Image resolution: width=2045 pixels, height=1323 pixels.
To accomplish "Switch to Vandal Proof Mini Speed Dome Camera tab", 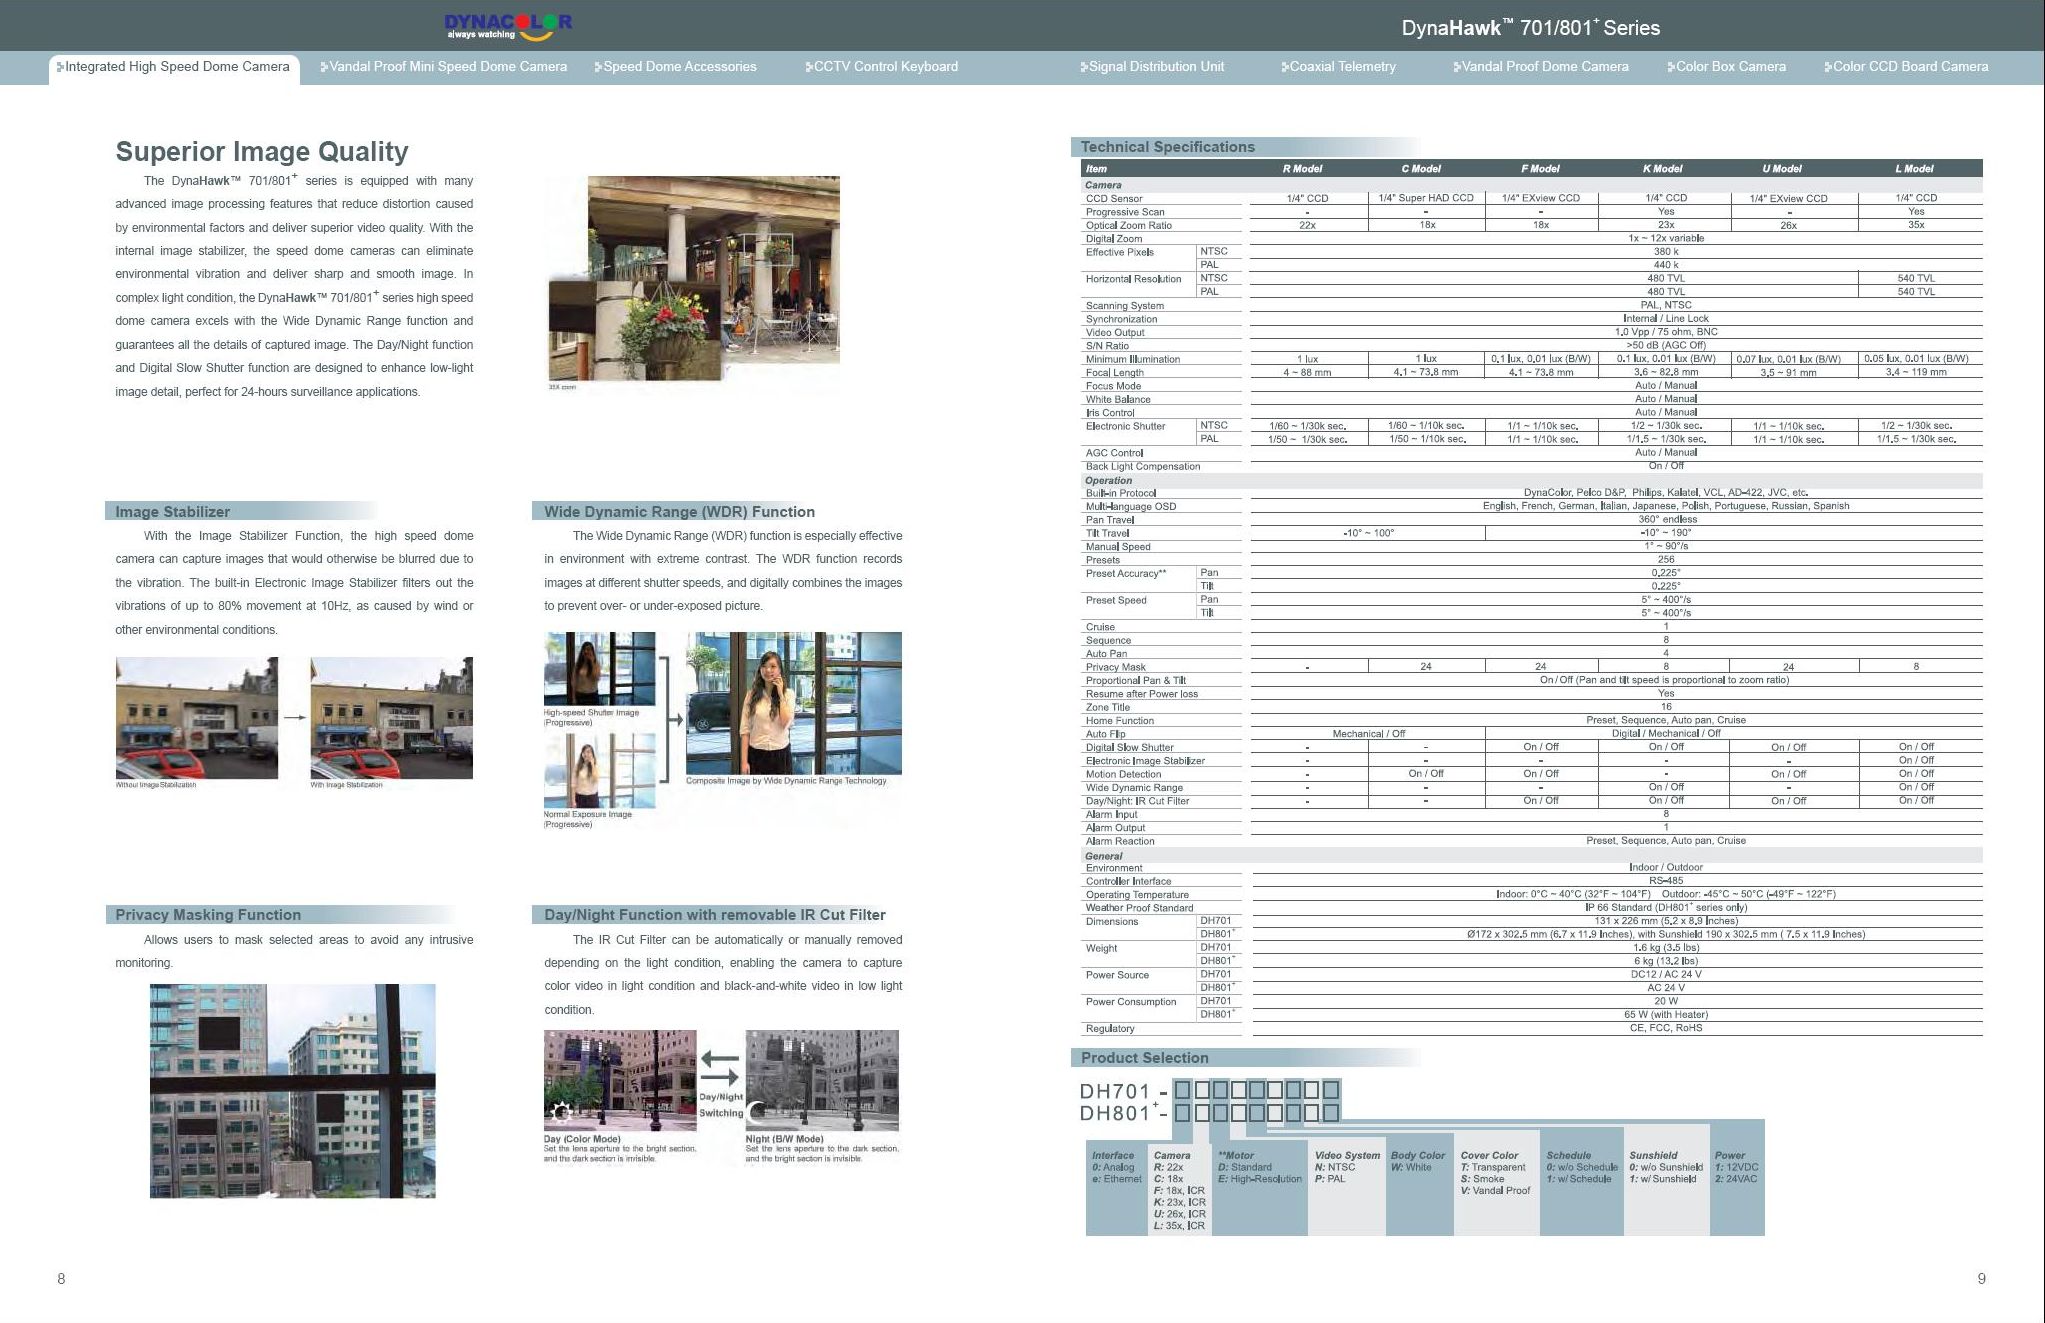I will point(443,67).
